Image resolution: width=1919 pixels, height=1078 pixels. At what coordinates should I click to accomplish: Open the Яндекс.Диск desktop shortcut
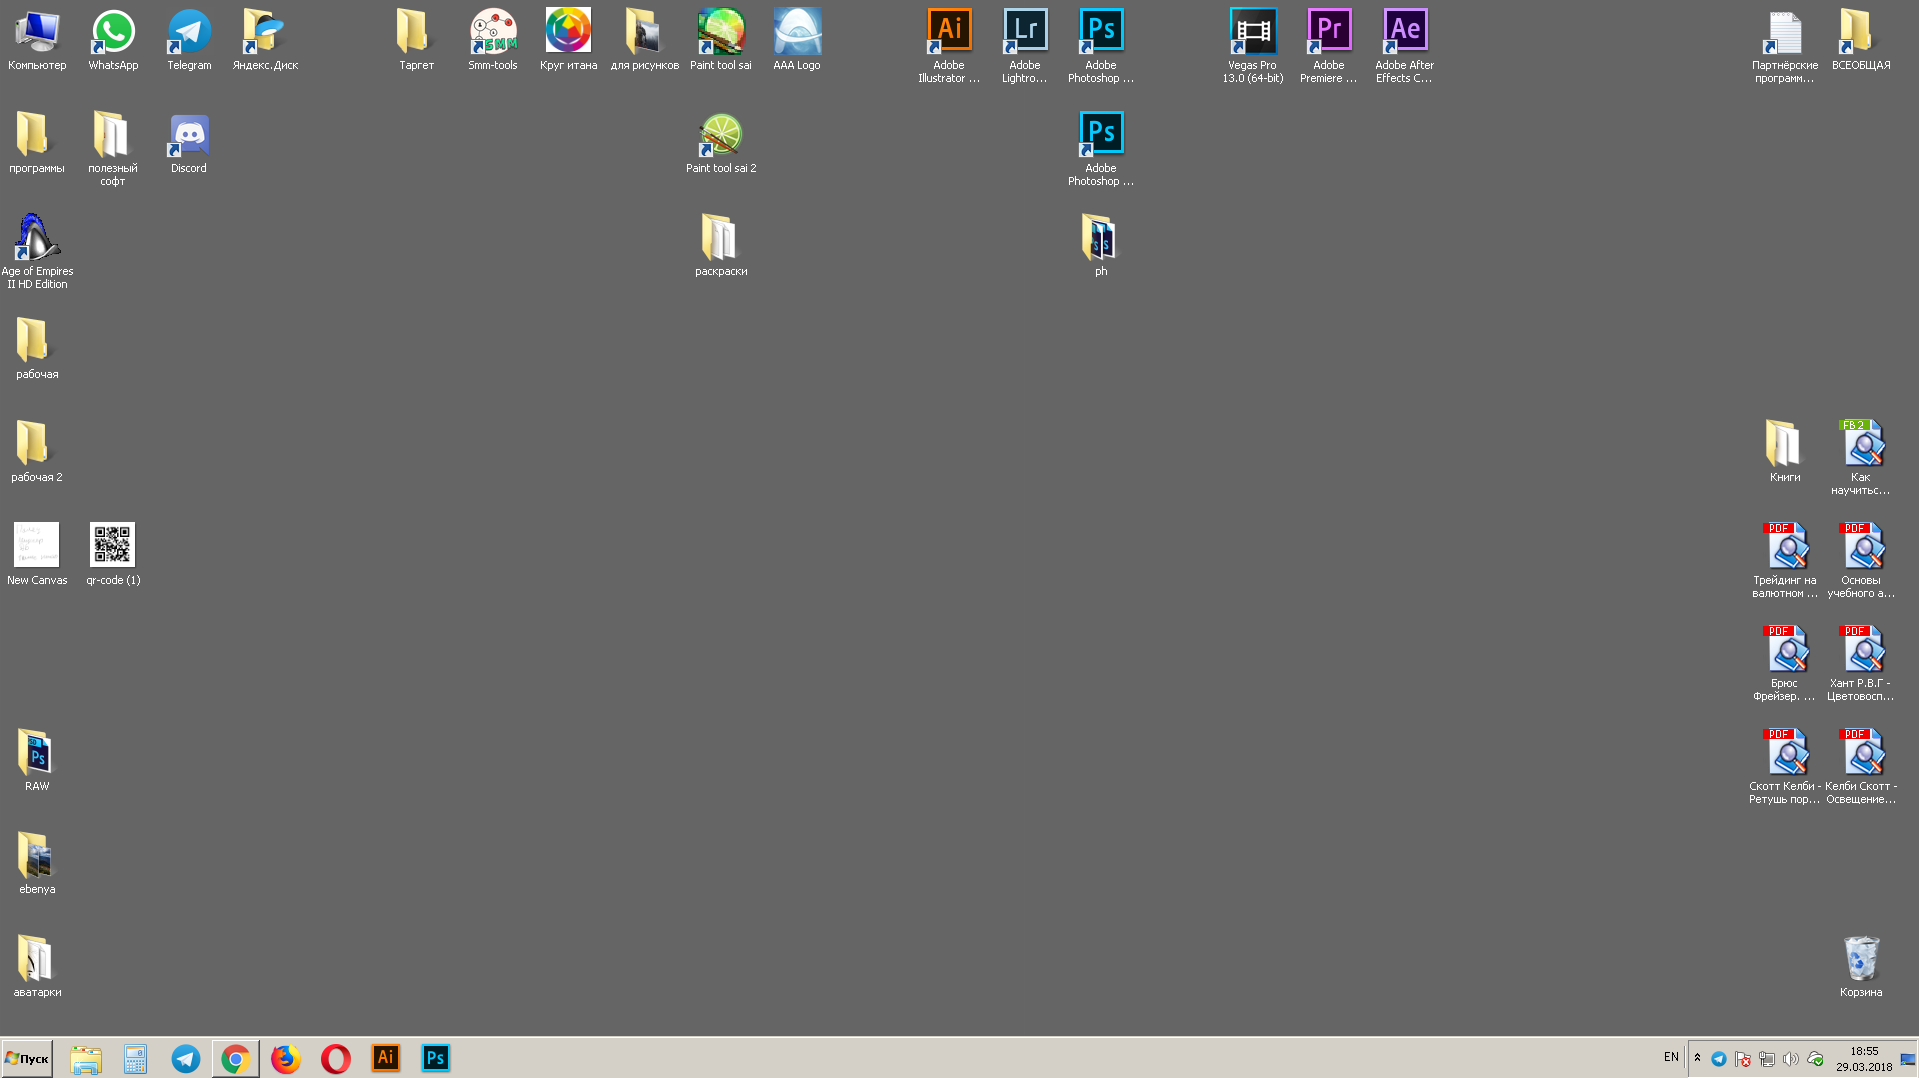[x=265, y=40]
